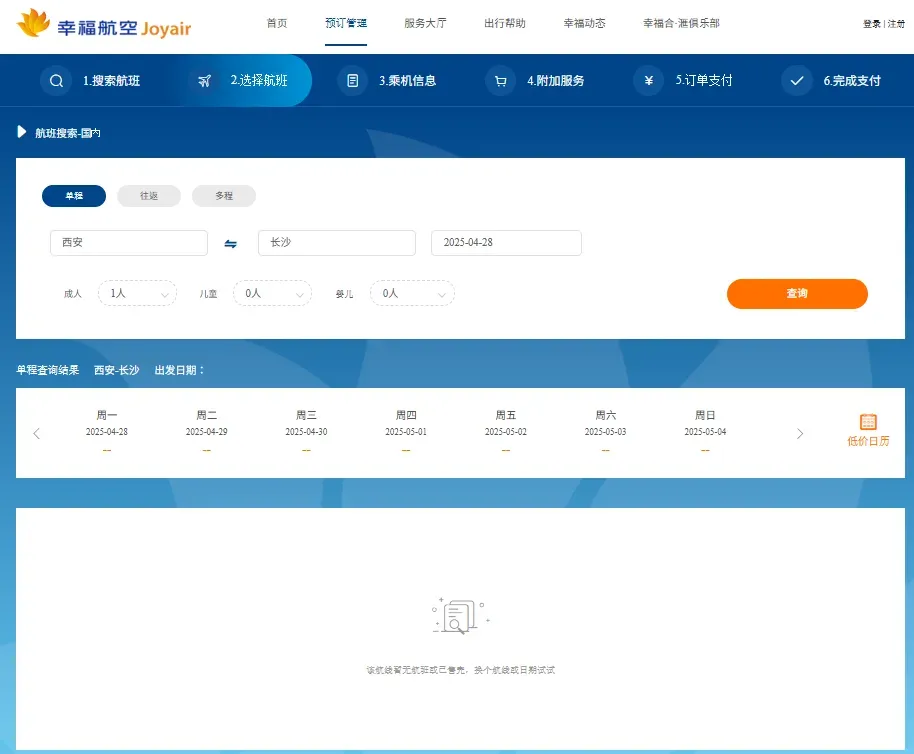This screenshot has height=754, width=914.
Task: Click the document icon for step 3 乘机信息
Action: [353, 80]
